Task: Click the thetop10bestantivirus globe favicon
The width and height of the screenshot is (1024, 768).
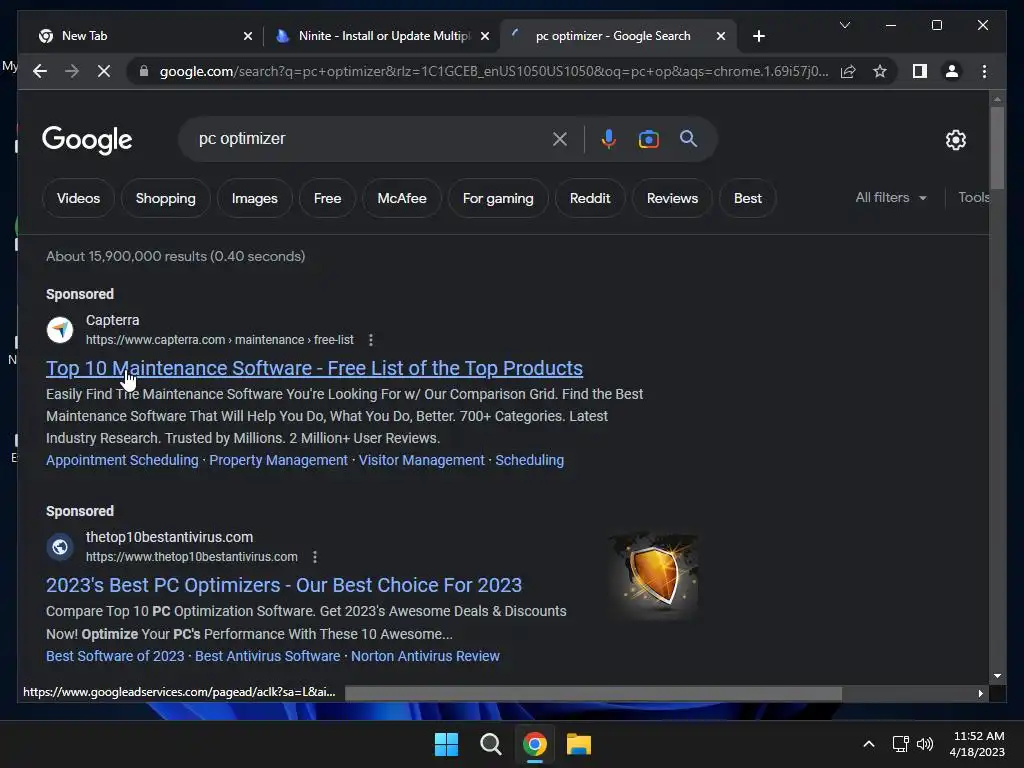Action: pyautogui.click(x=59, y=547)
